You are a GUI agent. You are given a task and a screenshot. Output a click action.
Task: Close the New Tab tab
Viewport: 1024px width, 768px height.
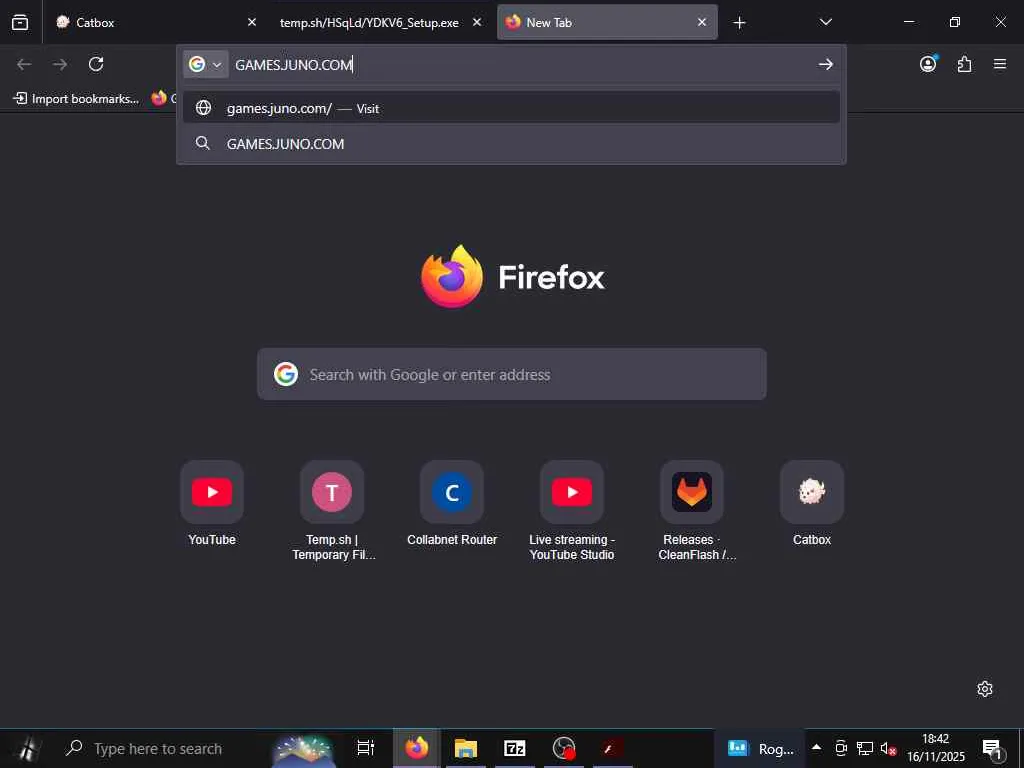pyautogui.click(x=701, y=22)
